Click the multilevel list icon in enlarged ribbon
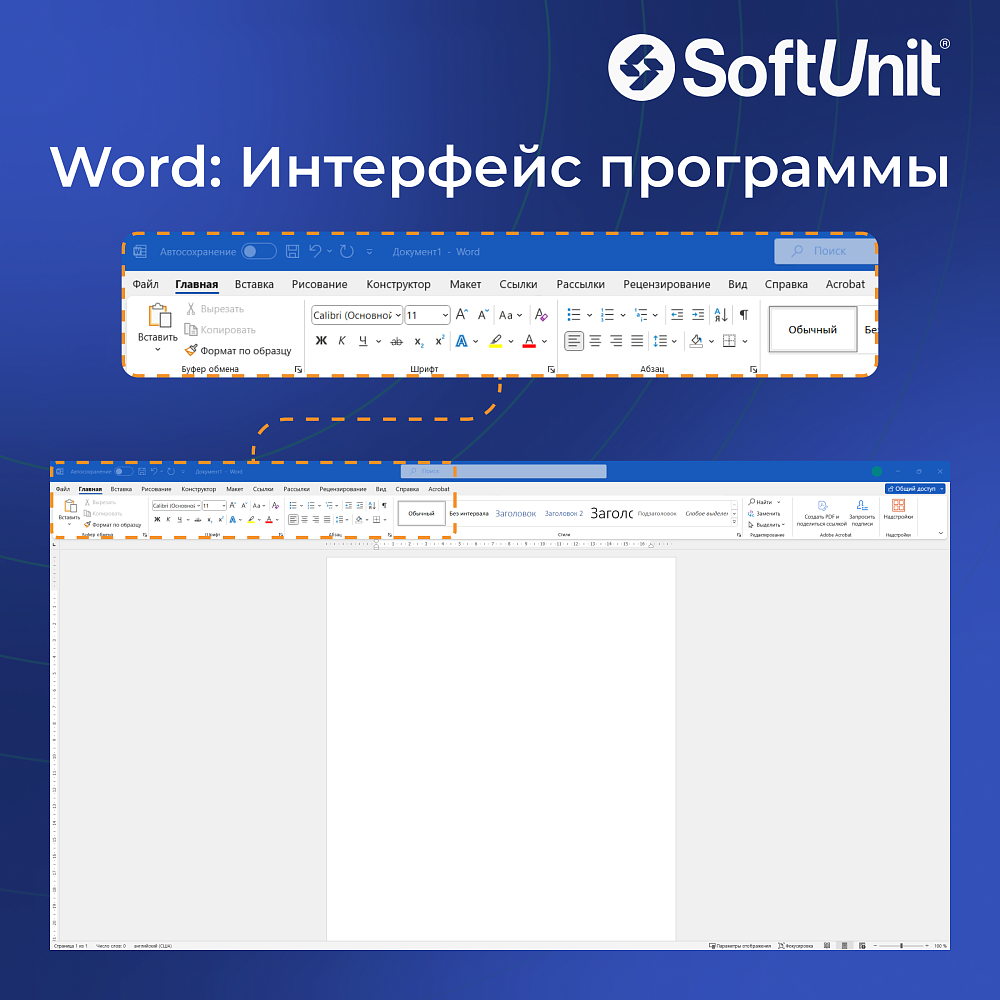This screenshot has height=1000, width=1000. pyautogui.click(x=640, y=315)
